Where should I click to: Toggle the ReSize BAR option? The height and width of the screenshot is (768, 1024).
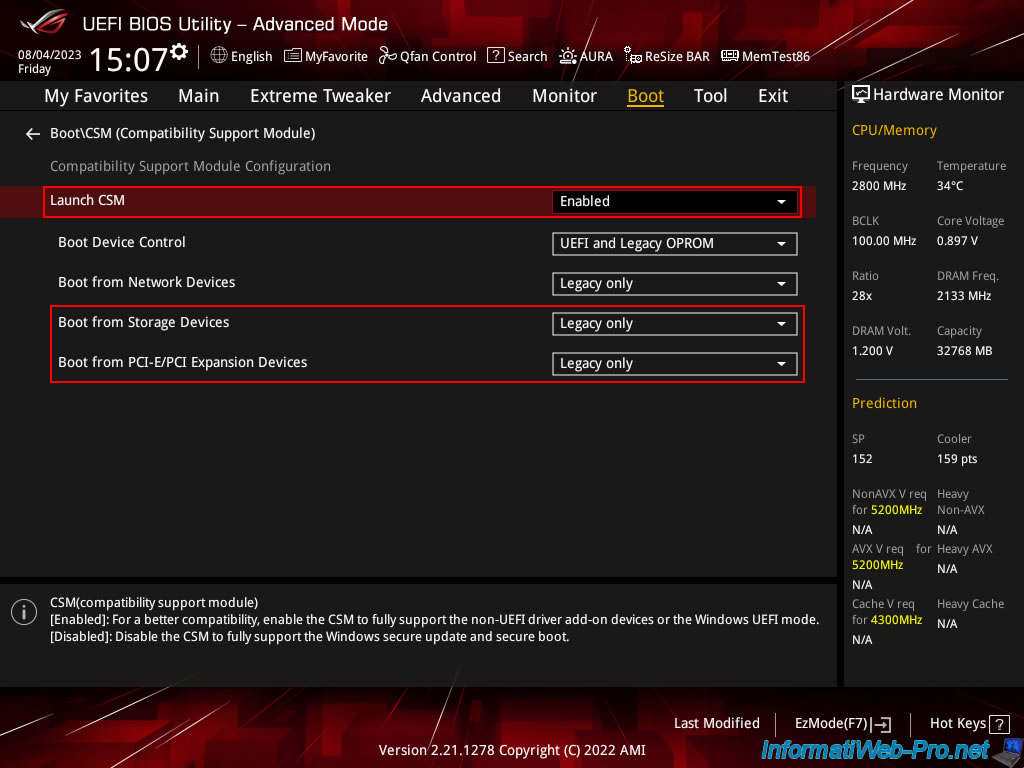pos(667,56)
